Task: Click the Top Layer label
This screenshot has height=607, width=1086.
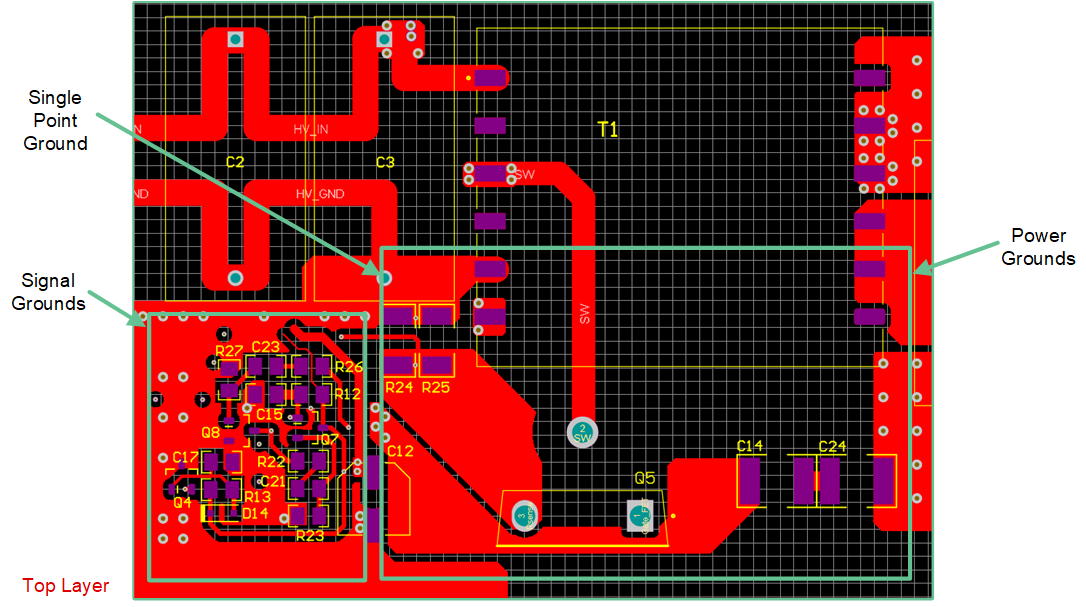Action: point(66,586)
